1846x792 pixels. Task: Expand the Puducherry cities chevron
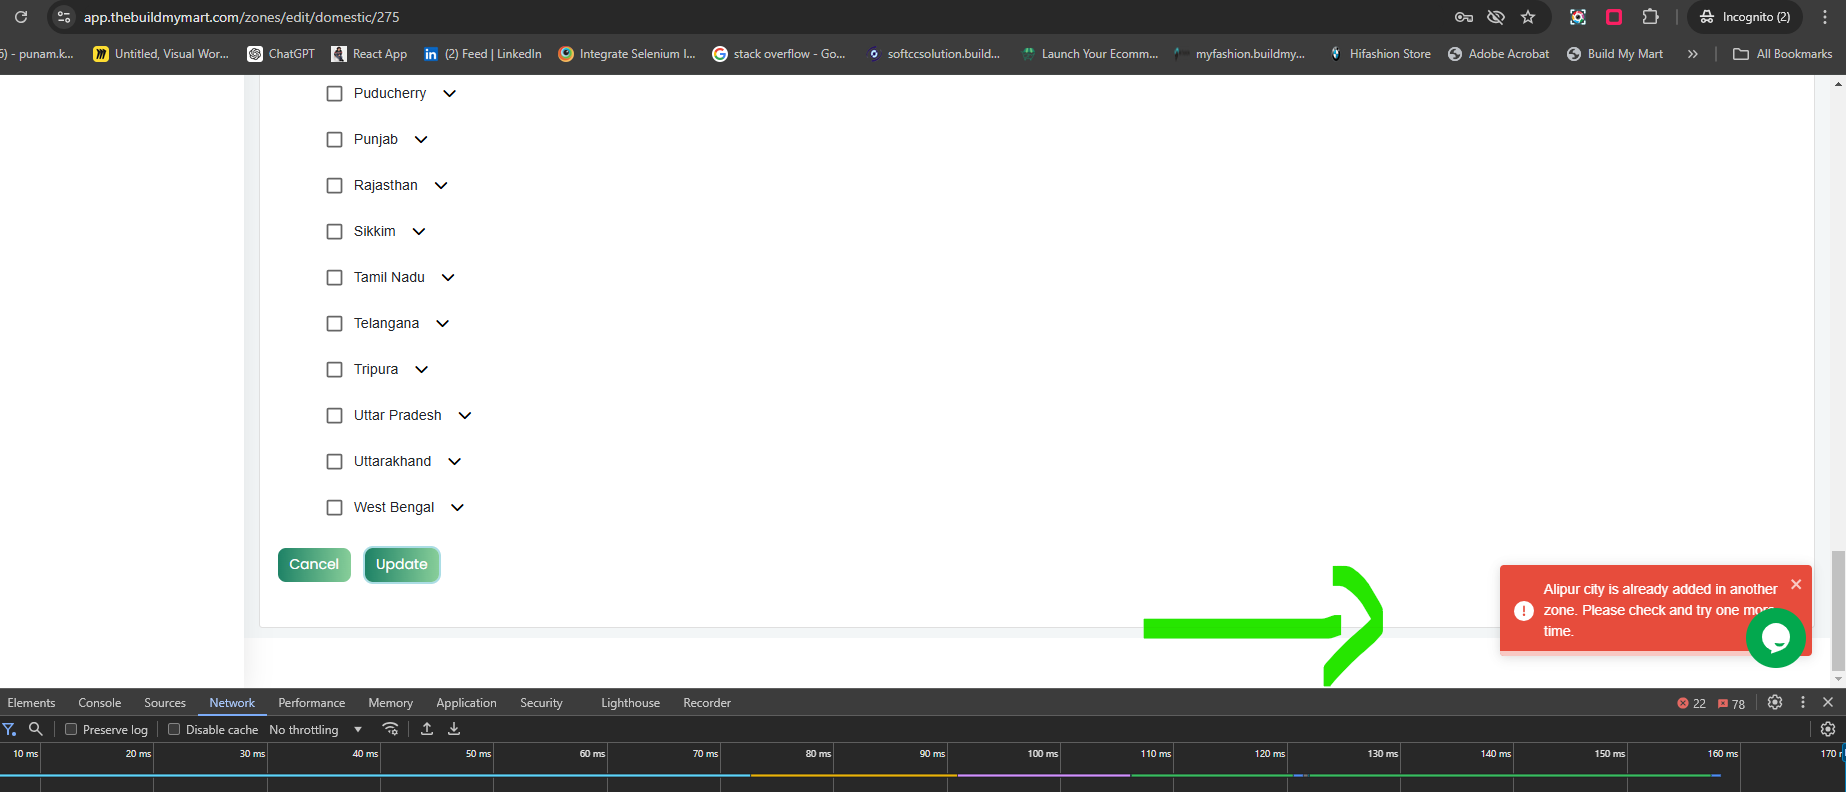pos(450,93)
